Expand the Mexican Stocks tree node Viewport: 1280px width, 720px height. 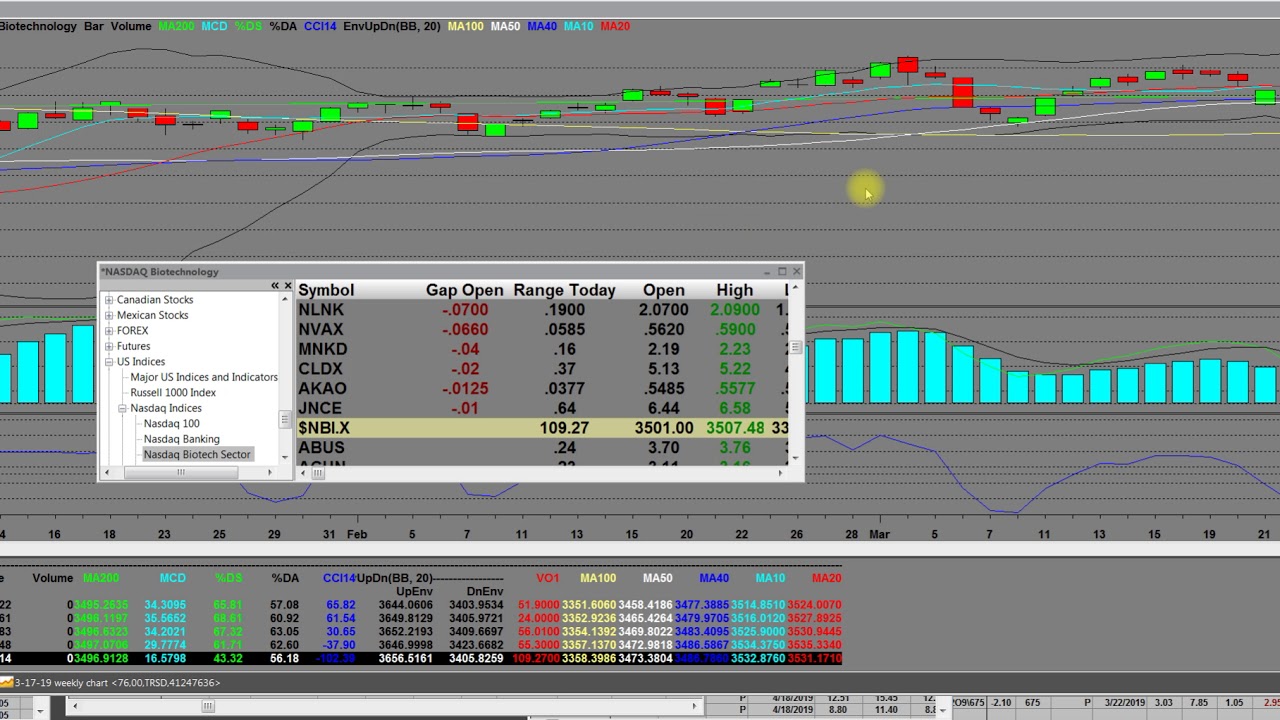pyautogui.click(x=109, y=315)
